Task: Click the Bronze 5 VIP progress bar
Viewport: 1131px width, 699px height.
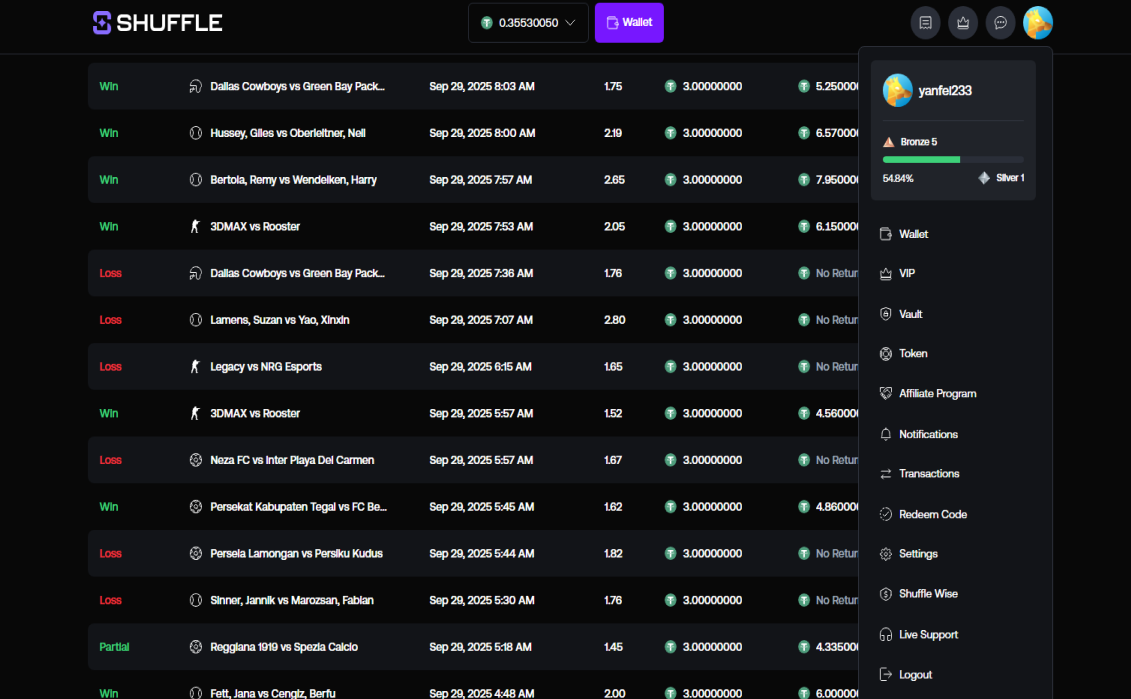Action: [952, 159]
